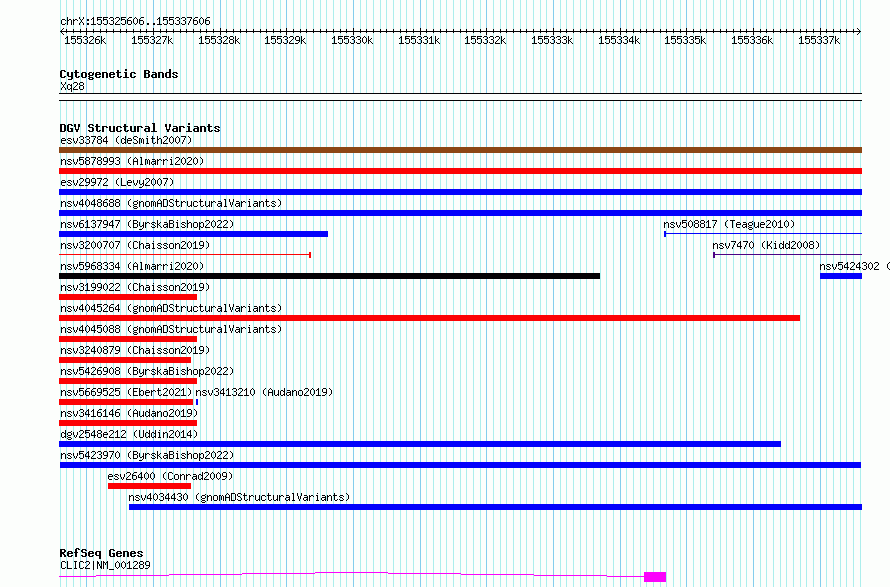The height and width of the screenshot is (587, 890).
Task: Open nsv4045264 (gnomADStructuralVariants) label
Action: [171, 308]
